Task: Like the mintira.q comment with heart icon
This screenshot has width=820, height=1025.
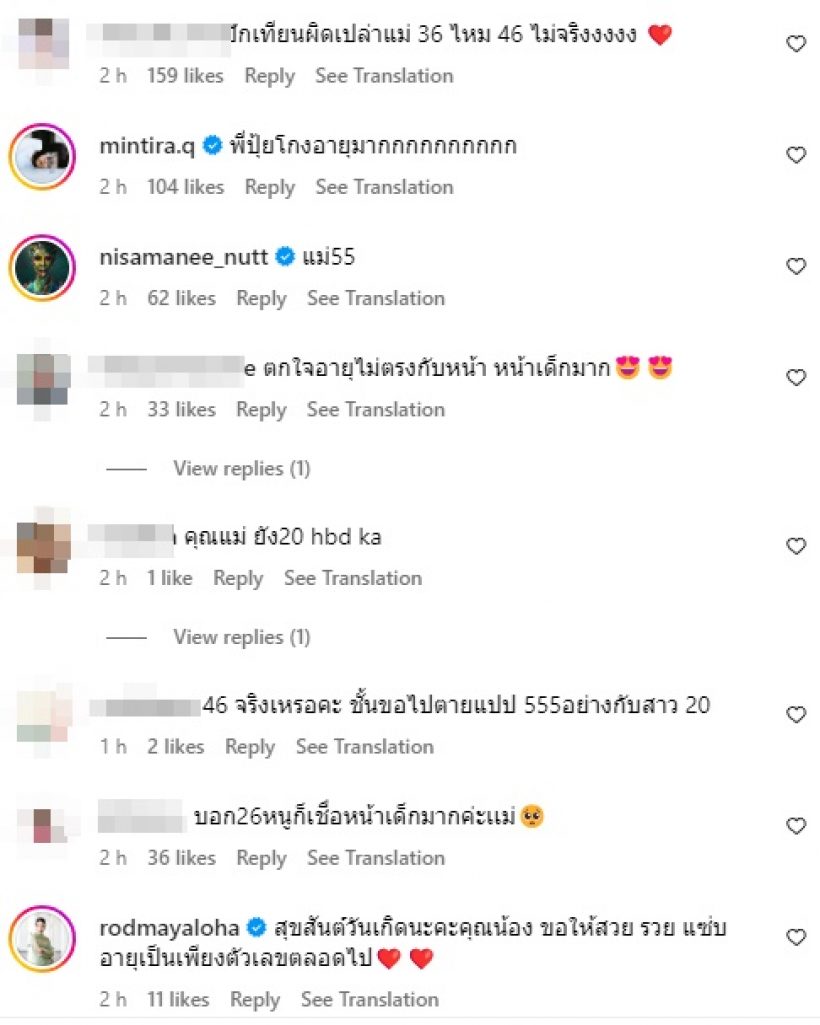Action: pos(796,155)
